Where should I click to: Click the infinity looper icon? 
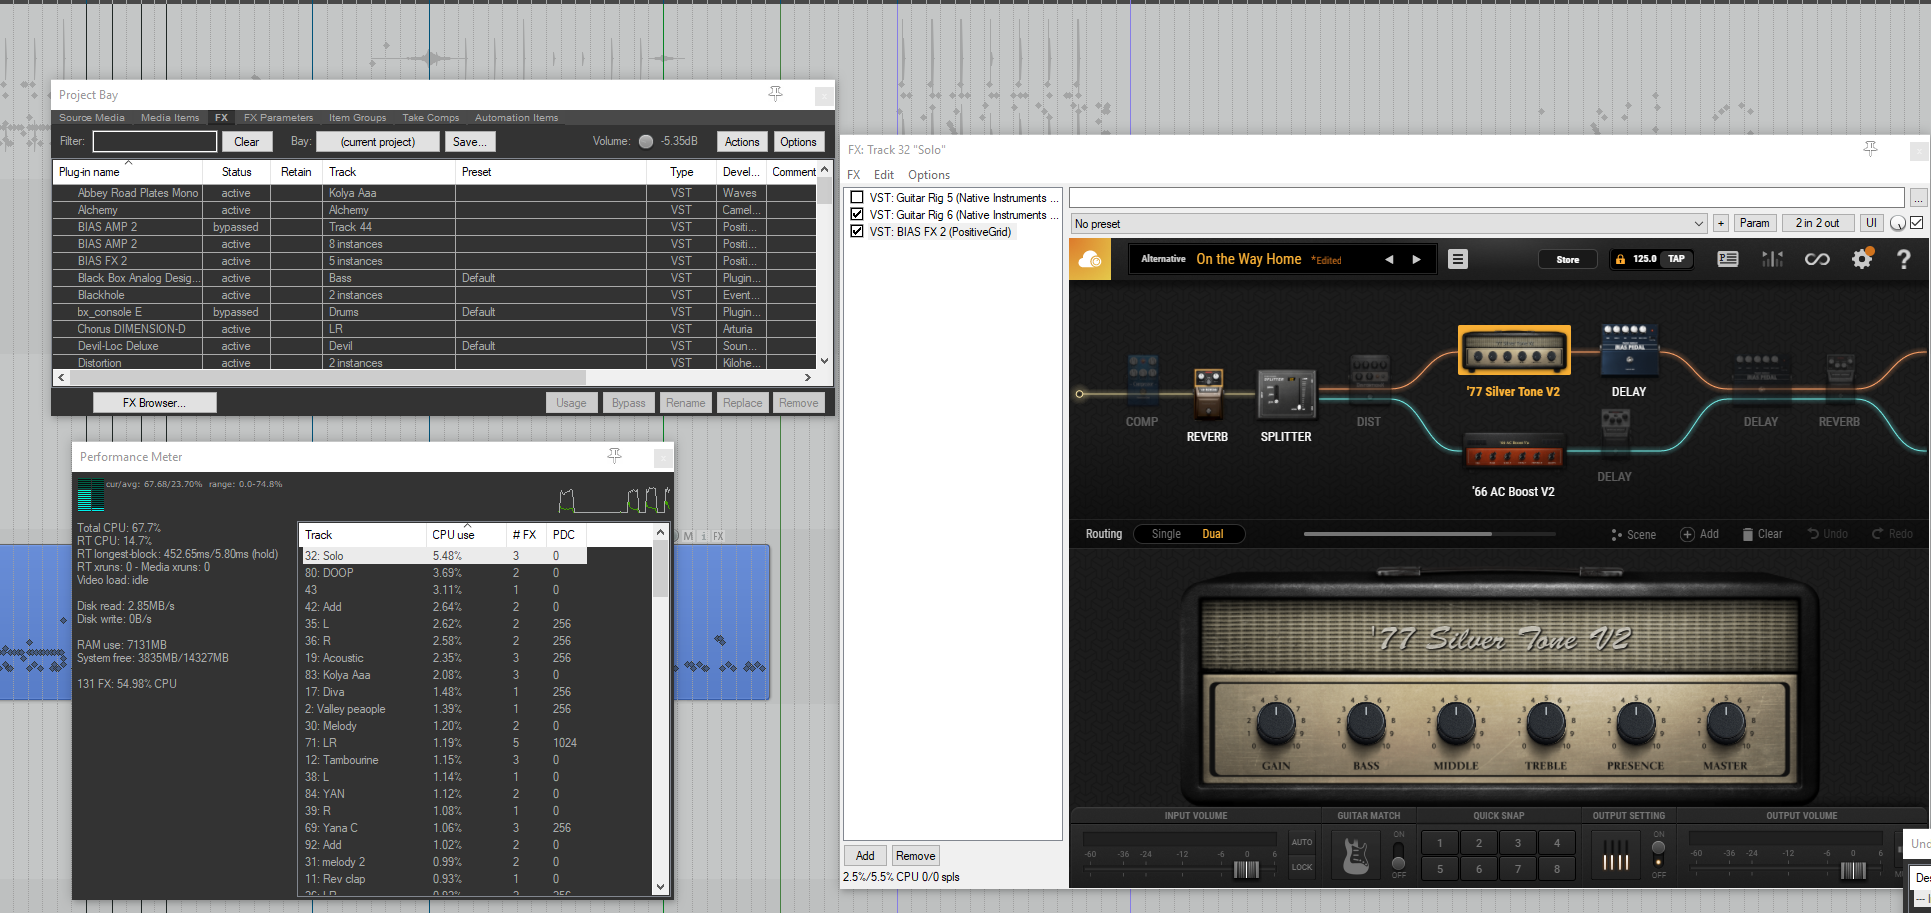pos(1817,259)
